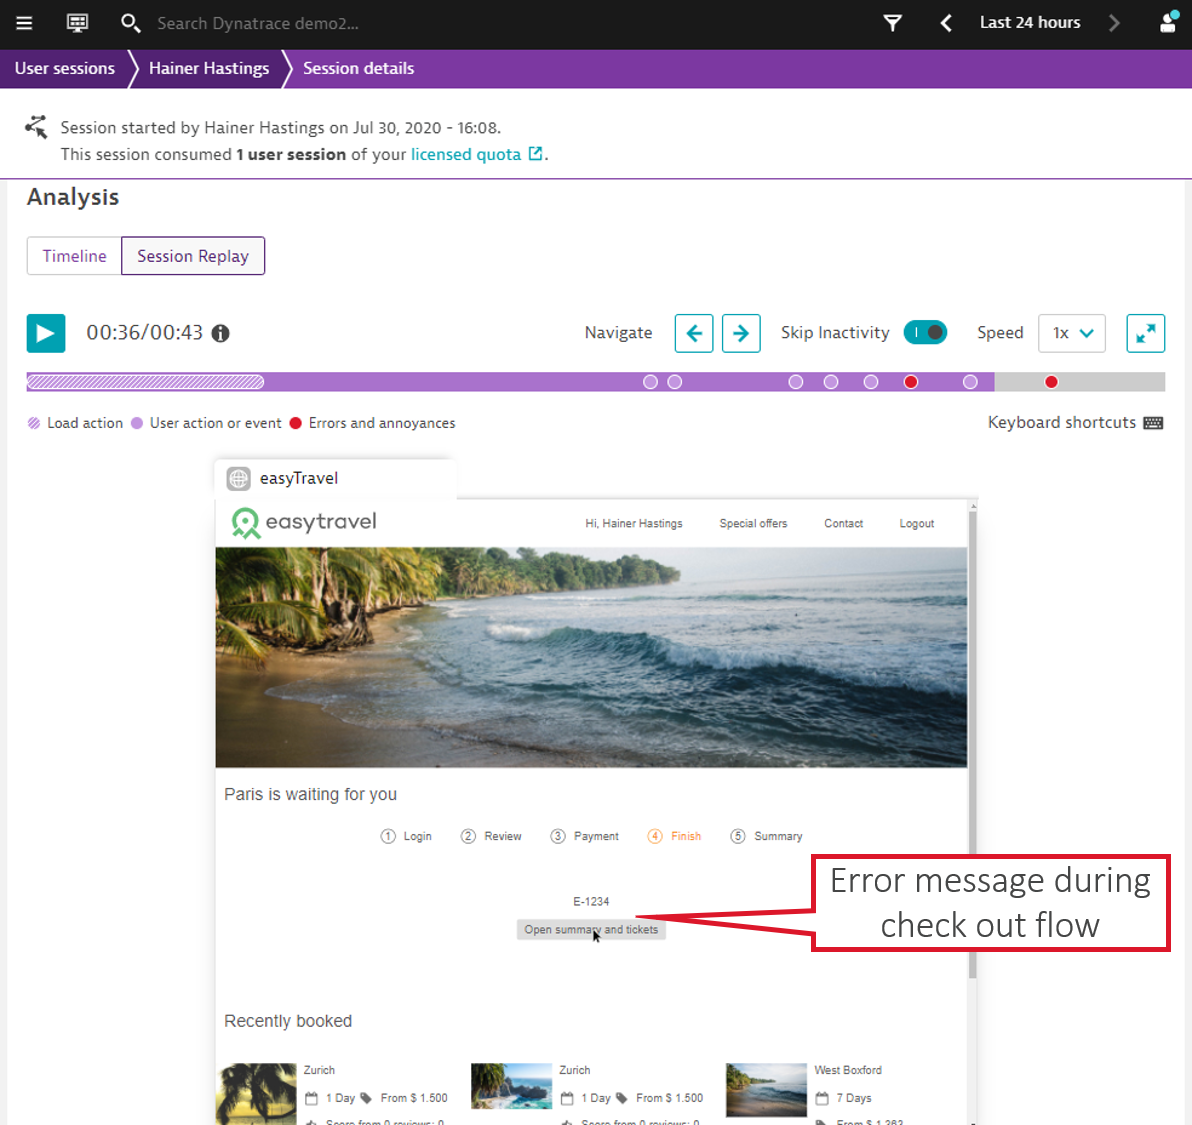Open the Last 24 hours timeframe selector
The height and width of the screenshot is (1125, 1192).
point(1030,23)
